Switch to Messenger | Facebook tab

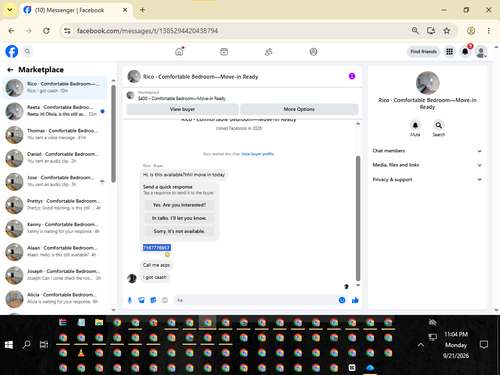pos(76,10)
